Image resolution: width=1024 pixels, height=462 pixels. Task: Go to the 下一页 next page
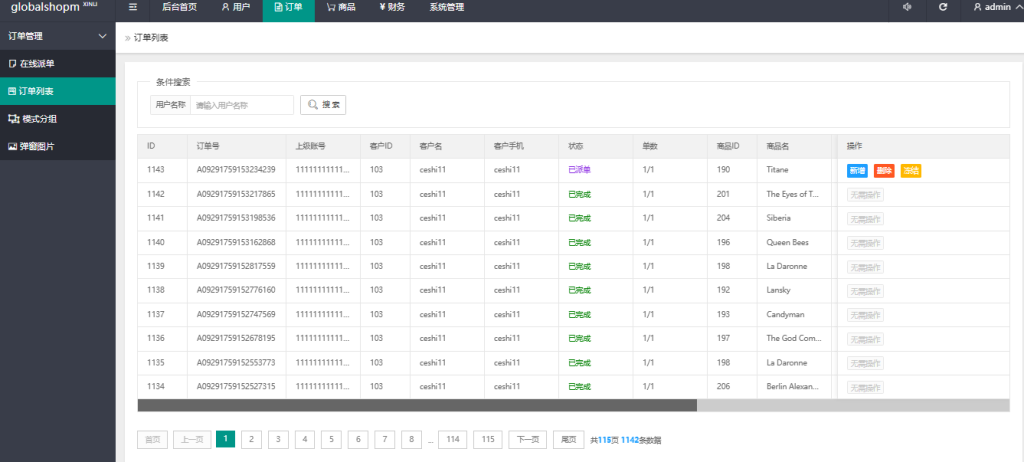[x=527, y=439]
